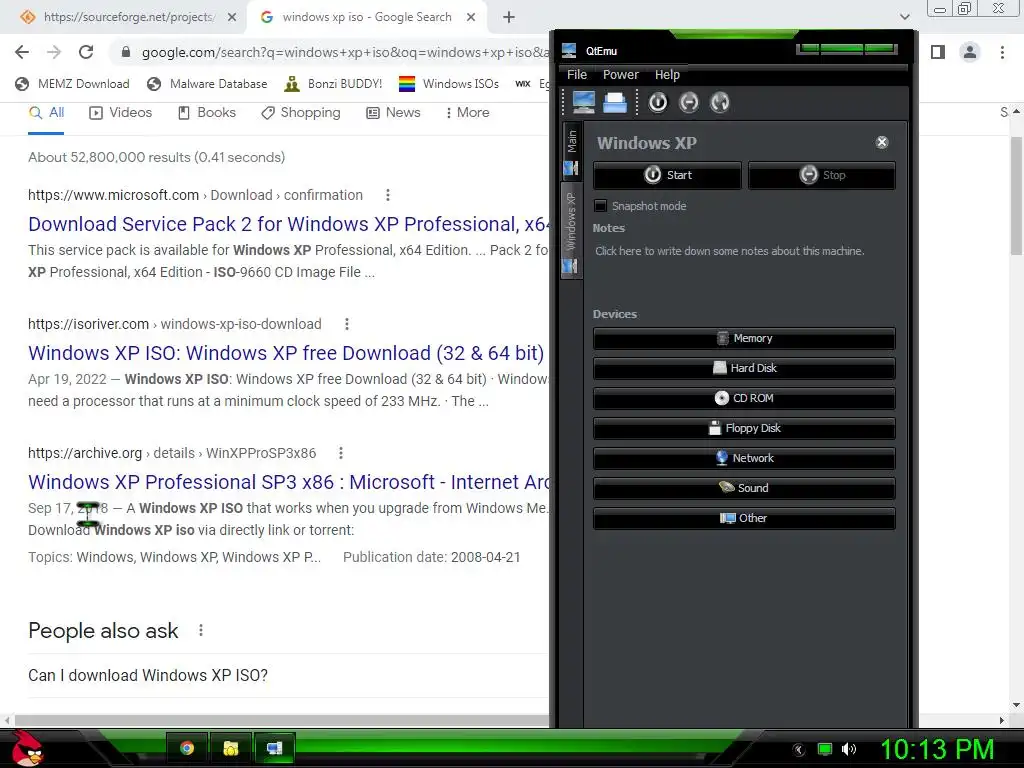Open Download Service Pack 2 result link

coord(288,224)
